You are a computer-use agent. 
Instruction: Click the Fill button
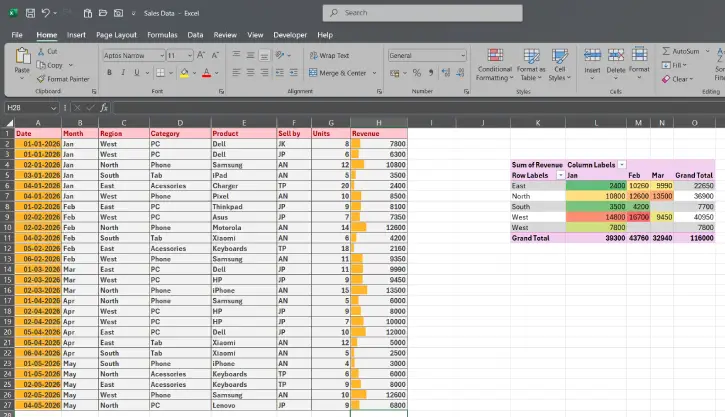coord(674,65)
